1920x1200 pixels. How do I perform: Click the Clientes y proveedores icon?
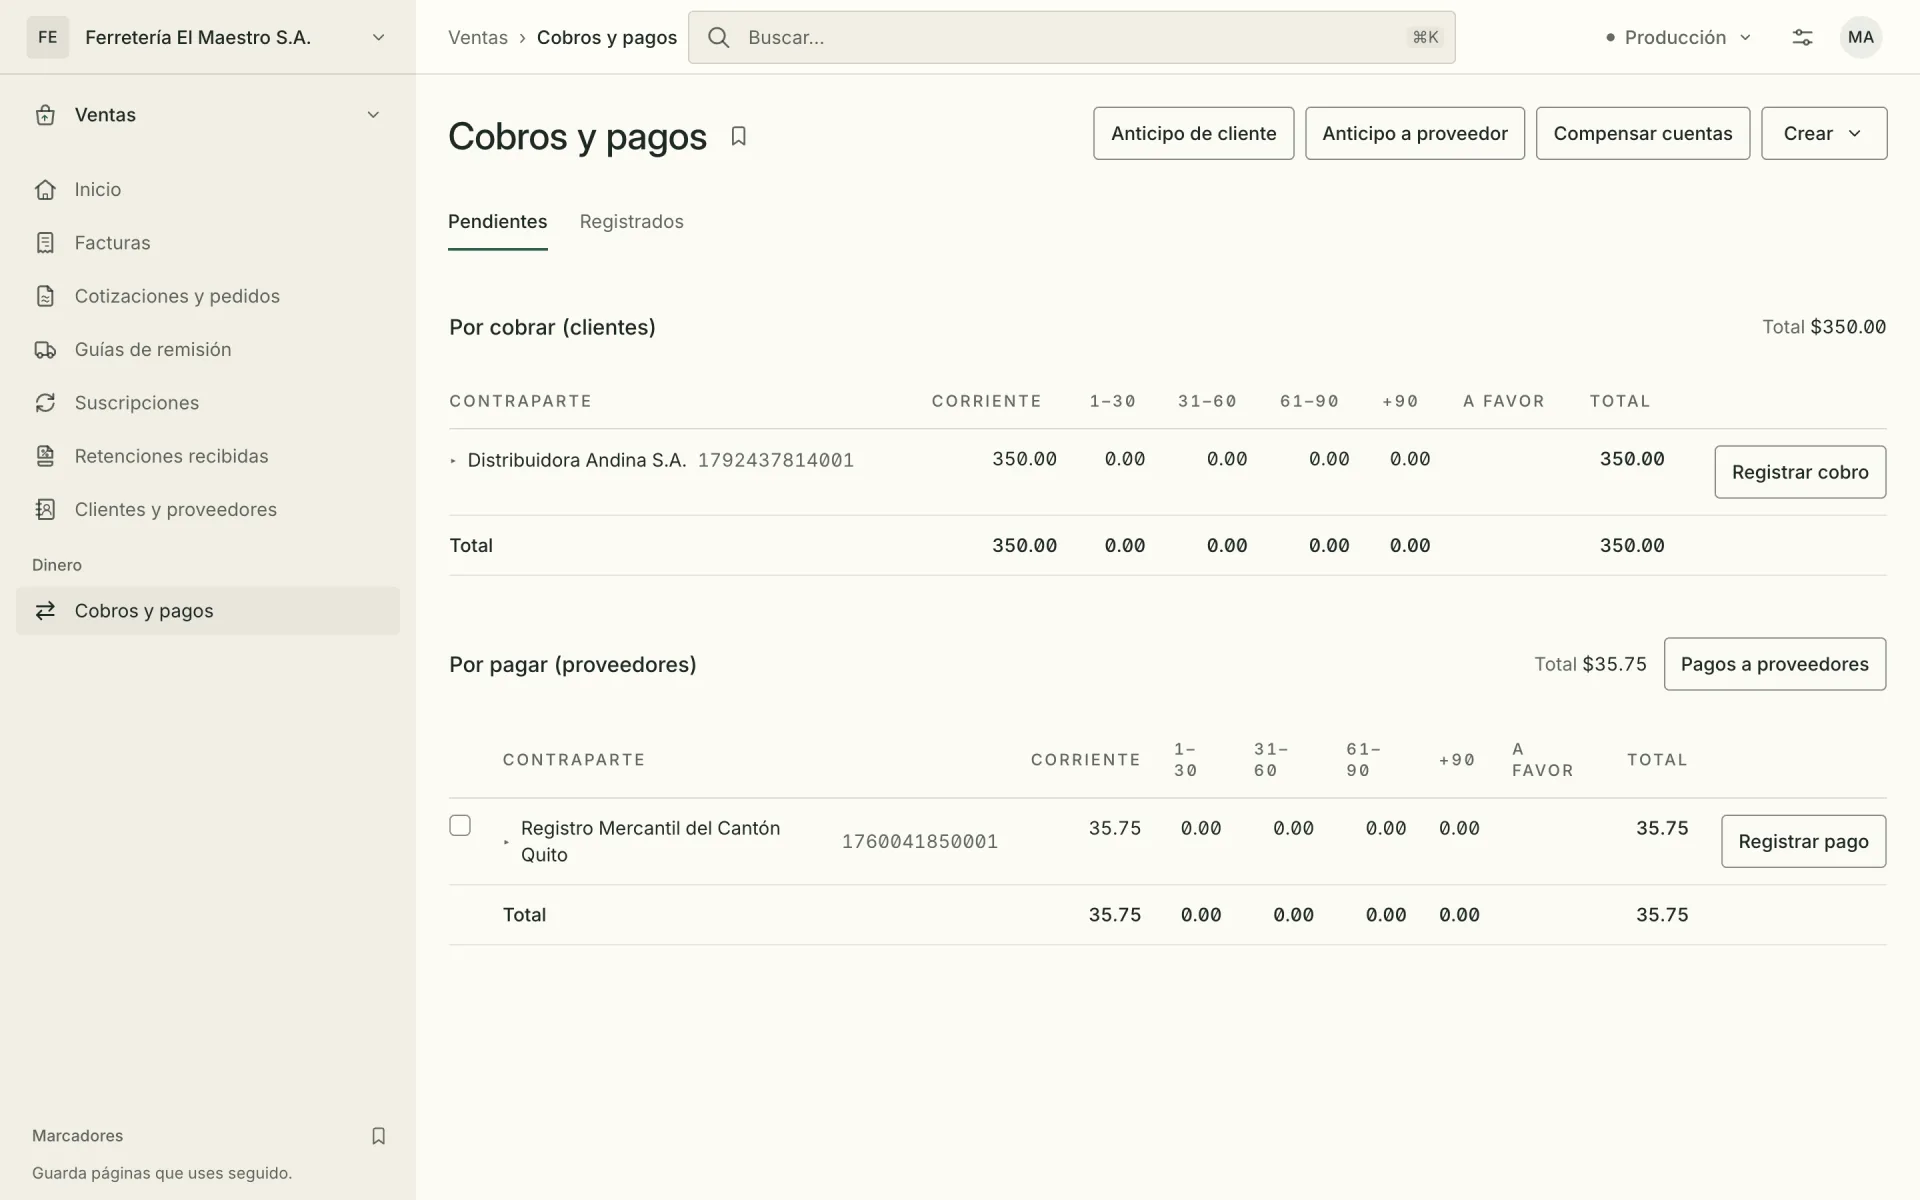[x=45, y=510]
